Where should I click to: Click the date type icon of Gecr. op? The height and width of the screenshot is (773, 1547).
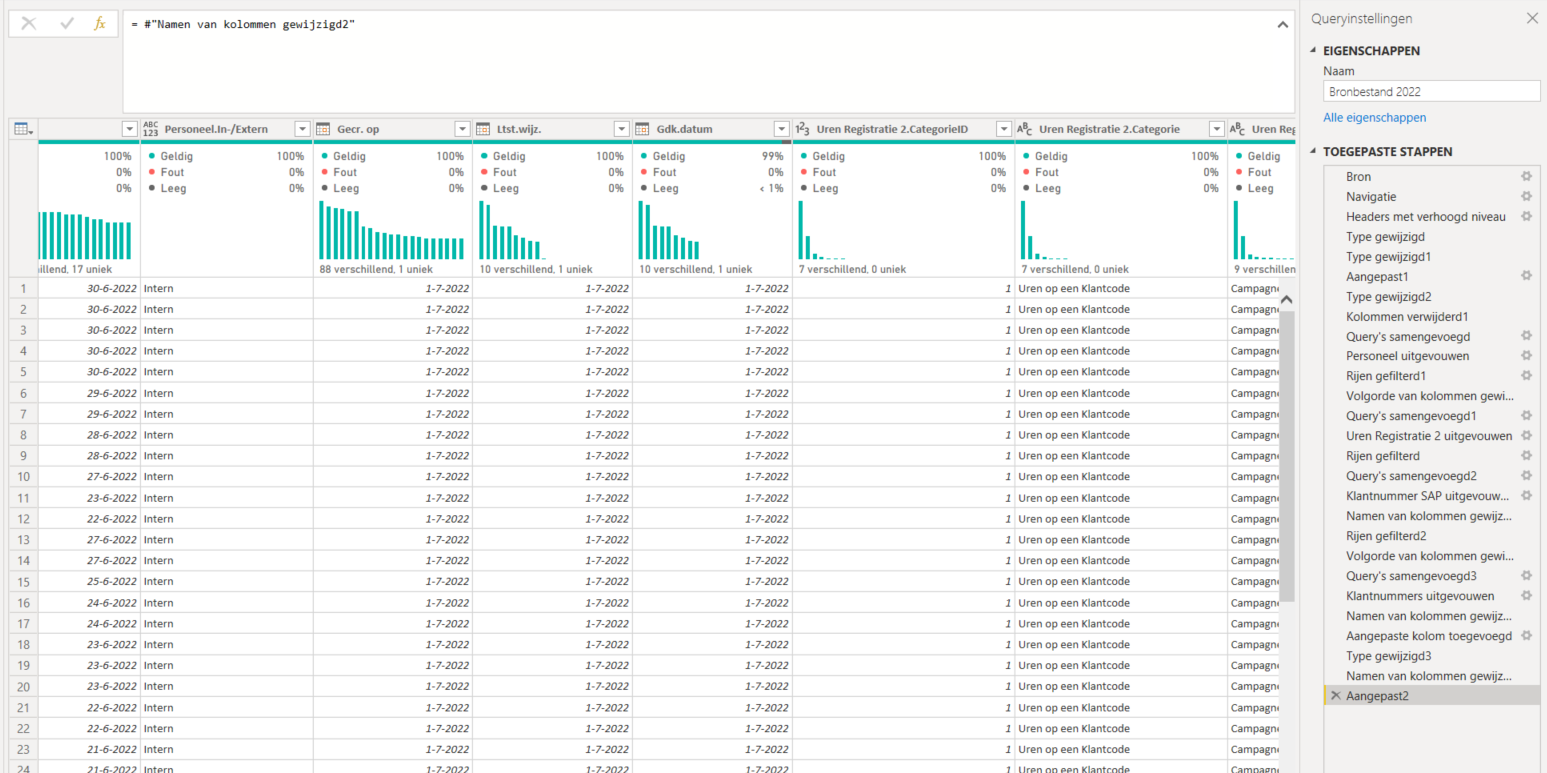323,129
